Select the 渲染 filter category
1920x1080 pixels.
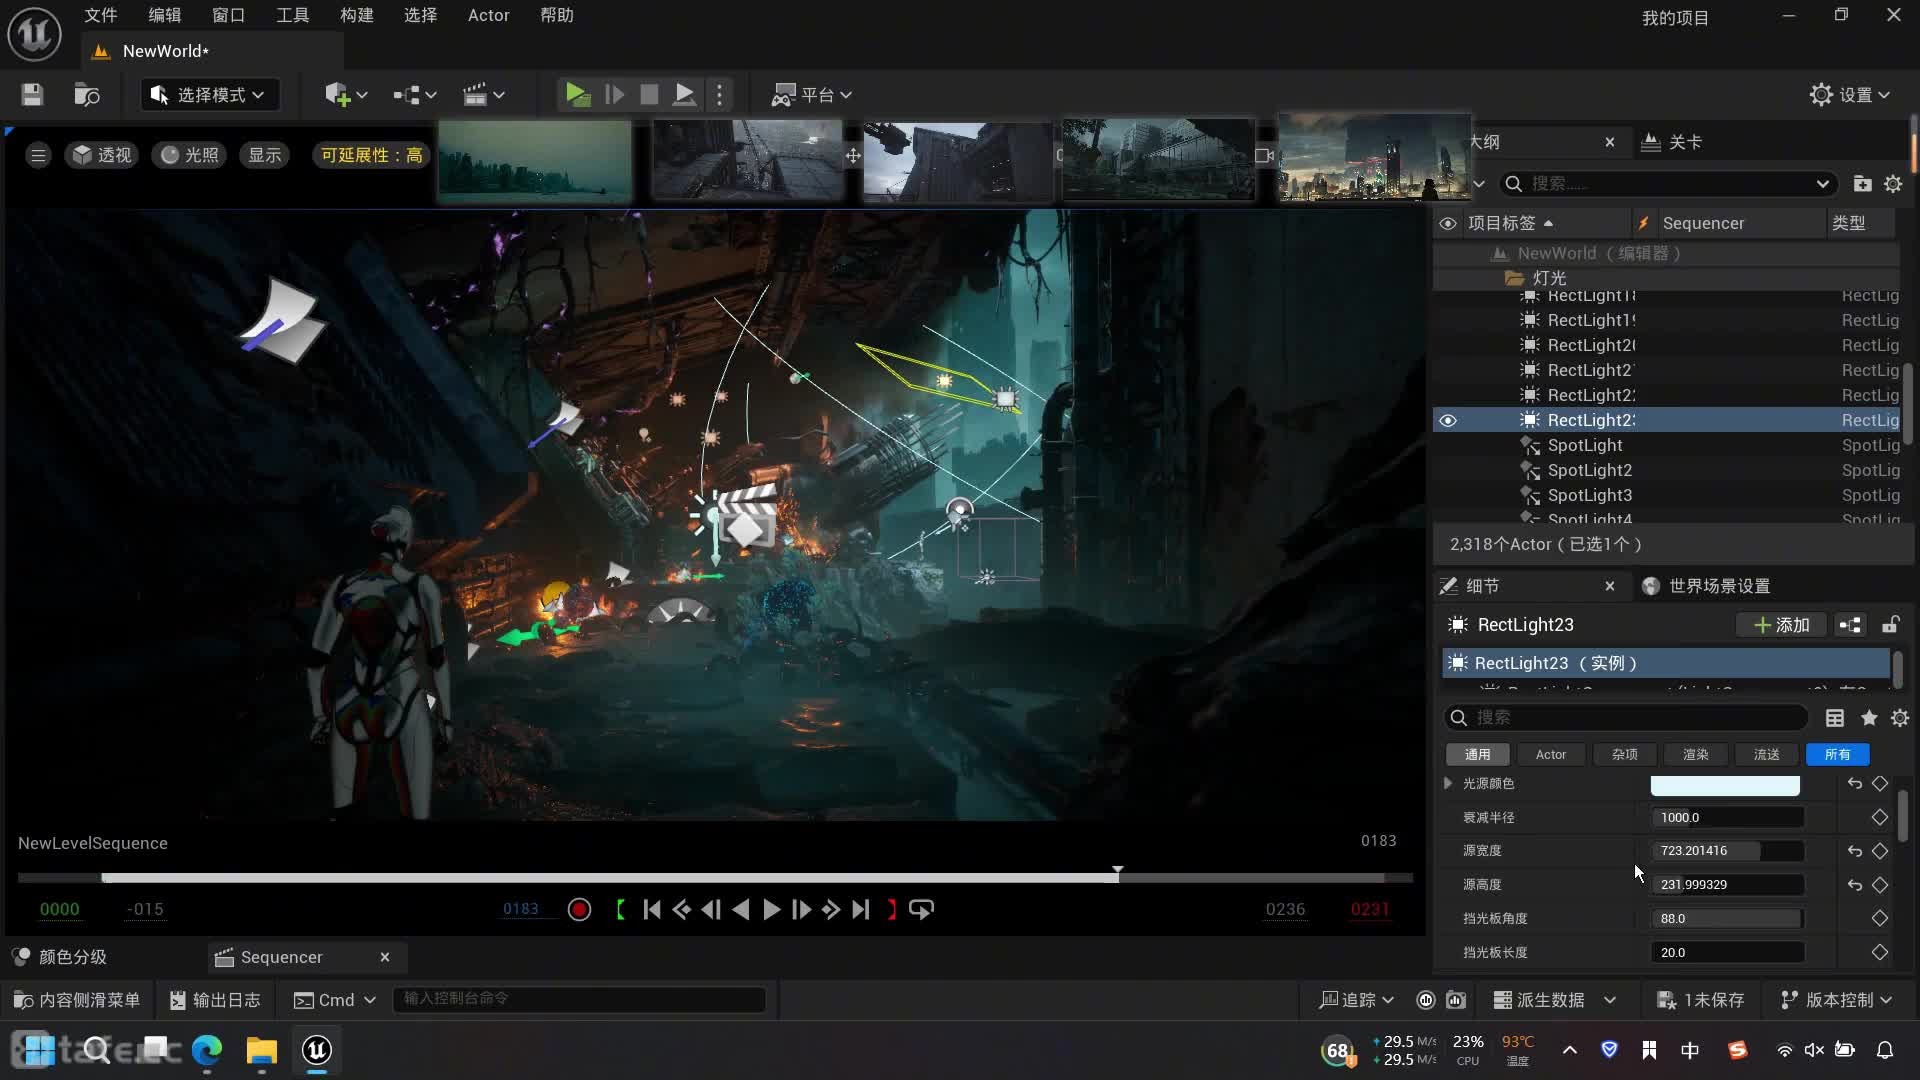(x=1696, y=755)
